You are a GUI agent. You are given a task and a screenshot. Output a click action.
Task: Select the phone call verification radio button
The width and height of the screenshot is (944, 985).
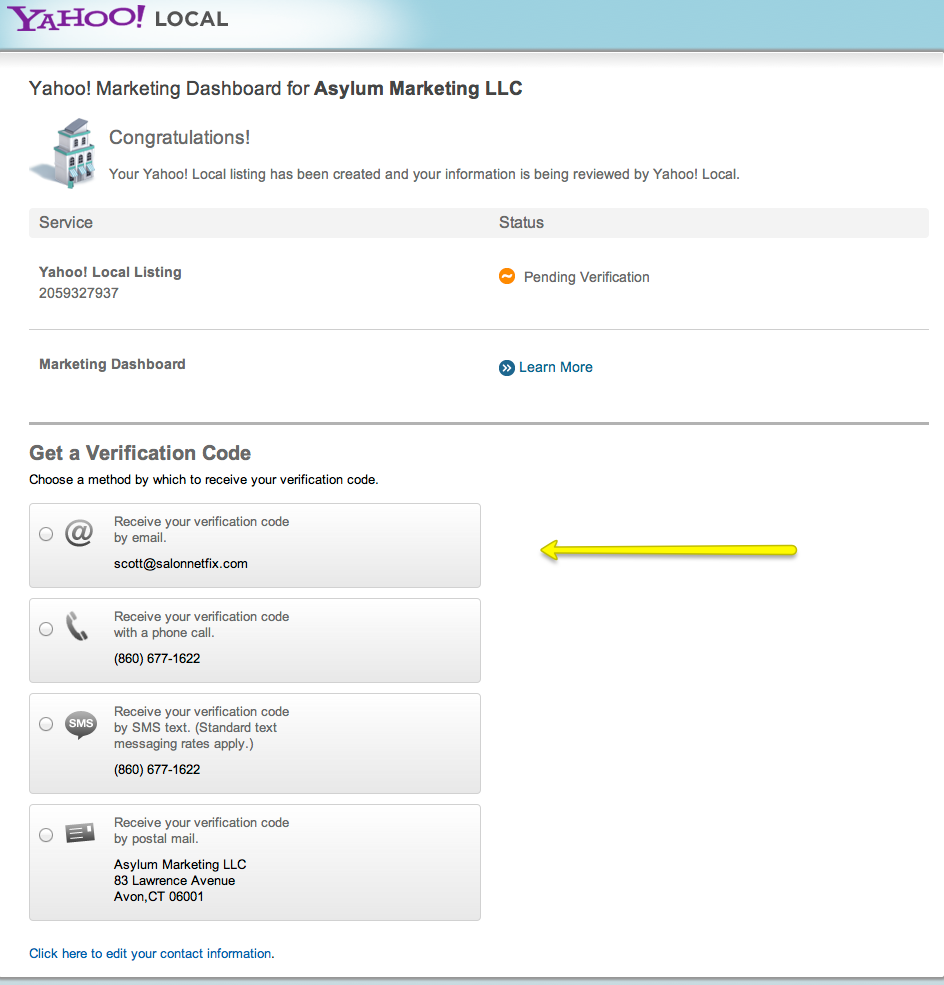(x=46, y=629)
